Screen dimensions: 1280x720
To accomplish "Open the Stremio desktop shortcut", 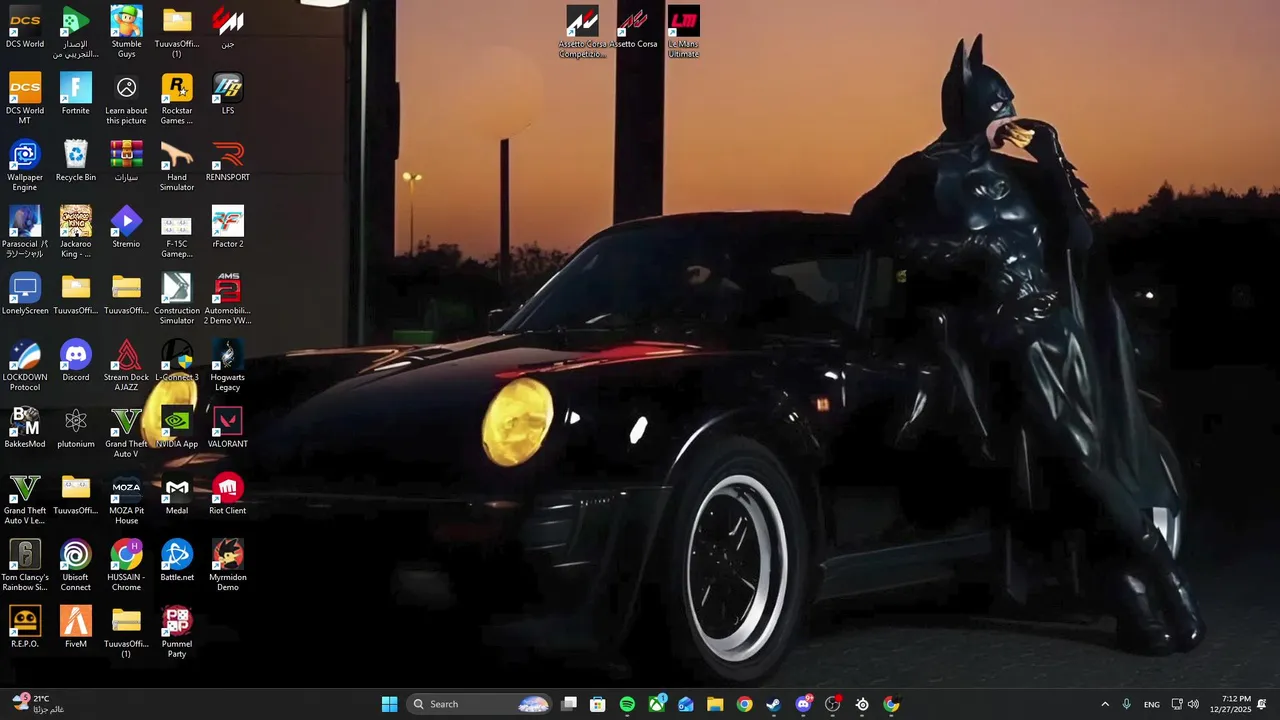I will (x=126, y=227).
